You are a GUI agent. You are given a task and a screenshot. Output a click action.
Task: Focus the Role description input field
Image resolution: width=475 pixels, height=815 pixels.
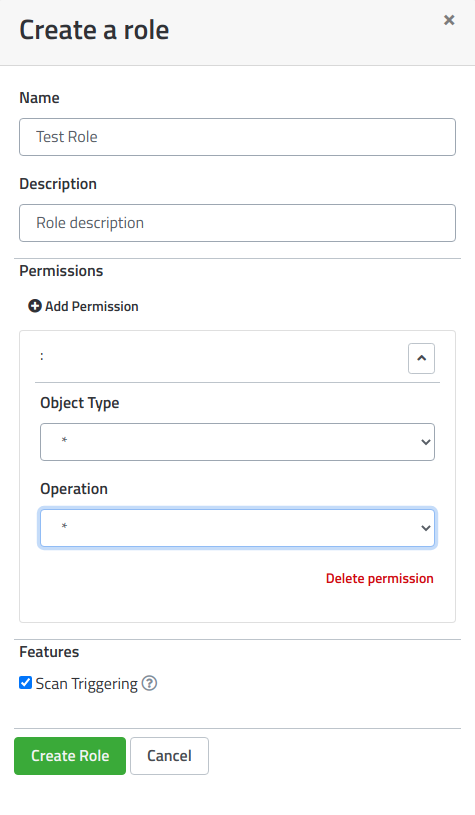click(x=238, y=223)
